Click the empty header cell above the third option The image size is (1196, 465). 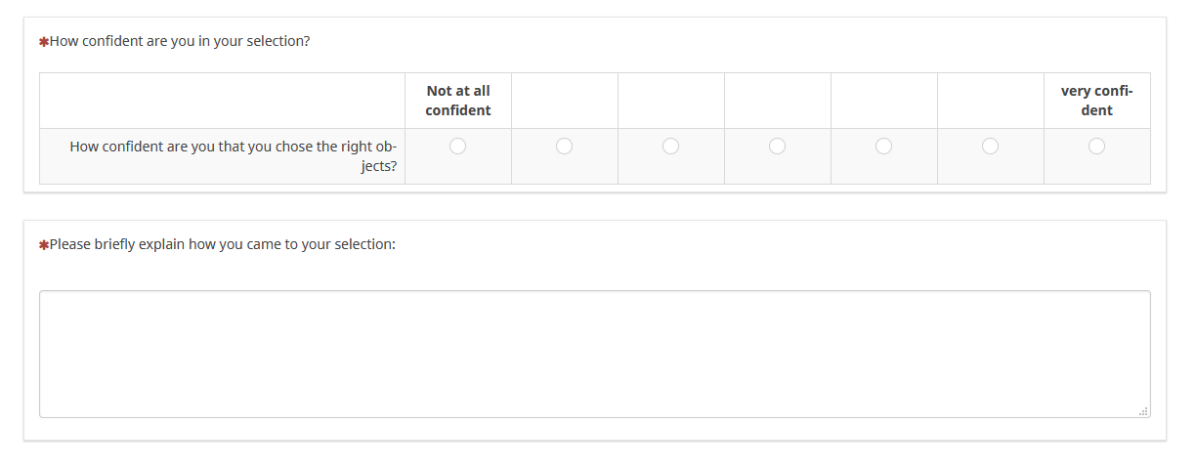click(671, 100)
